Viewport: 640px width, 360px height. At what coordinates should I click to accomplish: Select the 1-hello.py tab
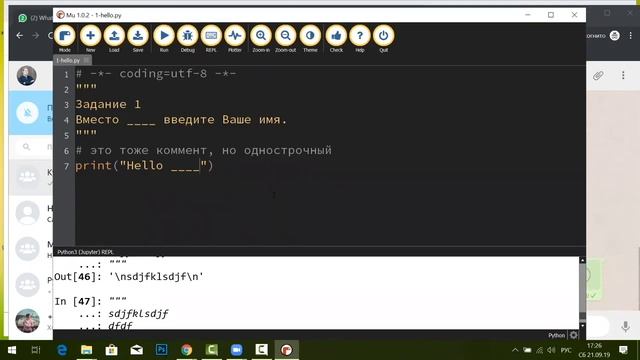[68, 60]
